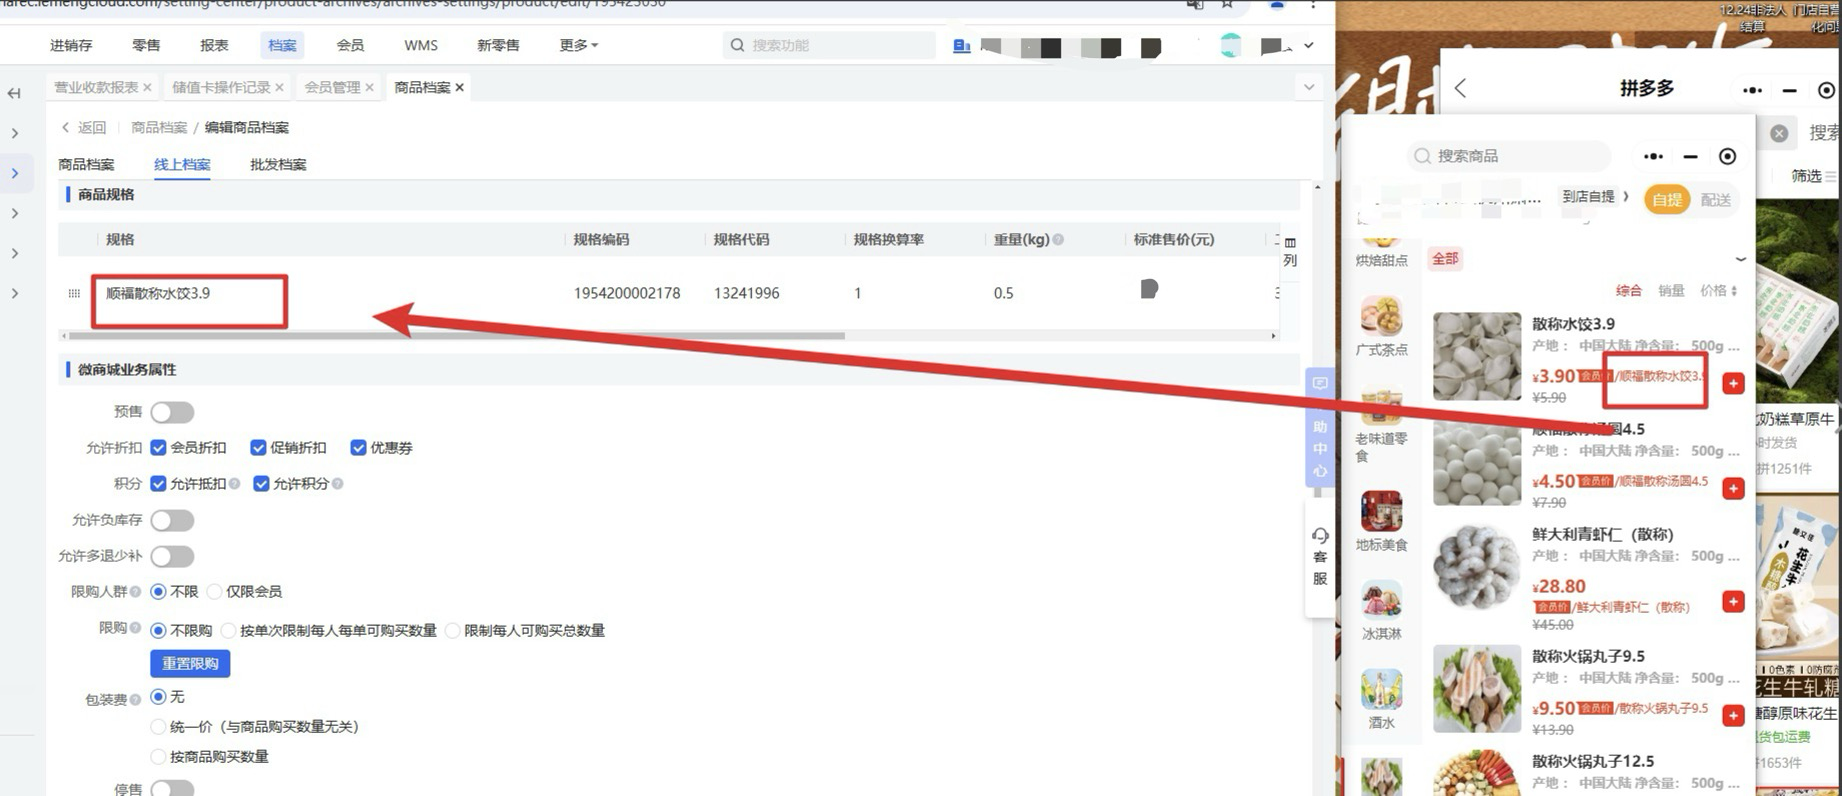Select 按商品购买数量 packaging fee option
This screenshot has width=1842, height=796.
(x=158, y=757)
